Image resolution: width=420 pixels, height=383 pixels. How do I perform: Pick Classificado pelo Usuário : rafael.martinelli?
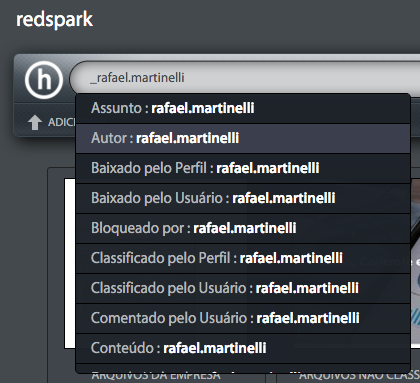point(243,288)
